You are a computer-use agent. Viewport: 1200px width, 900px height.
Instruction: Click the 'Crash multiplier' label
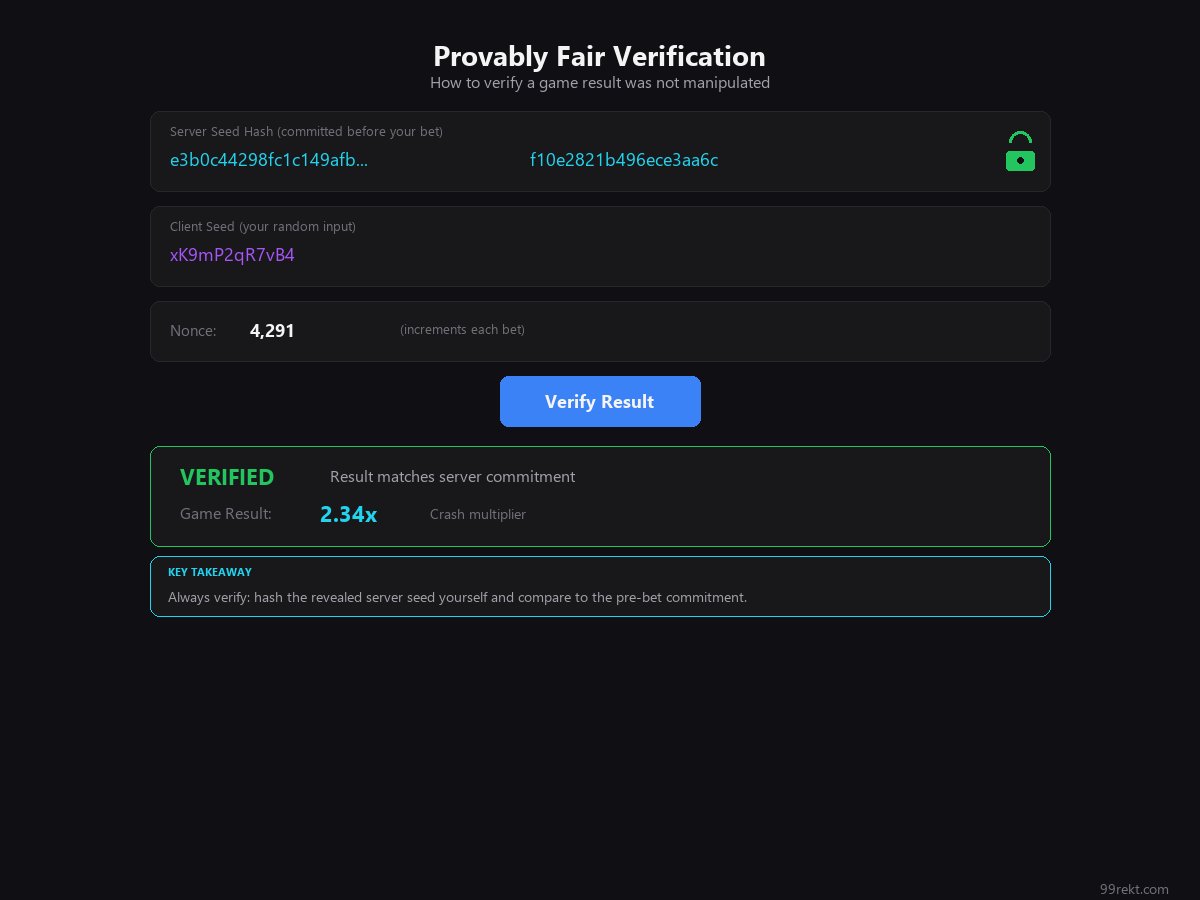(477, 515)
